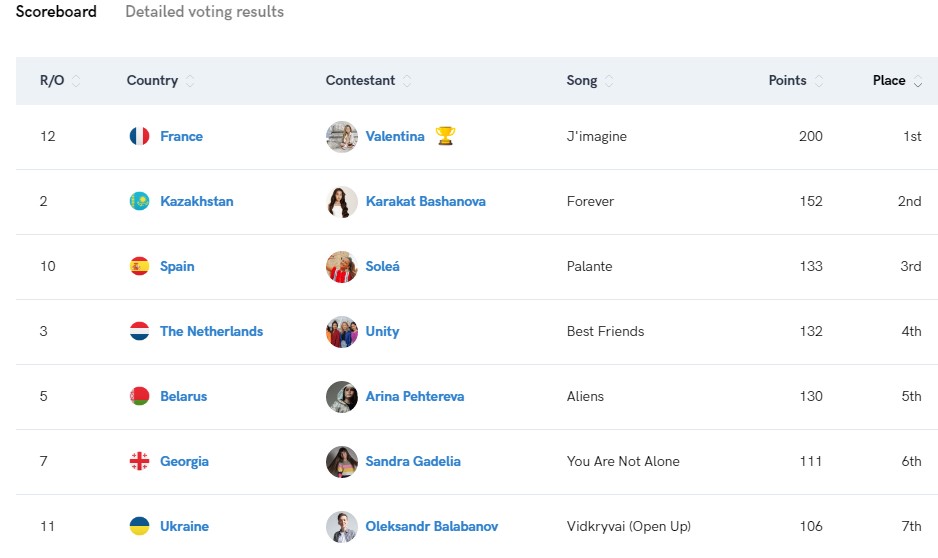Click the France flag icon
Image resolution: width=938 pixels, height=558 pixels.
pyautogui.click(x=139, y=136)
